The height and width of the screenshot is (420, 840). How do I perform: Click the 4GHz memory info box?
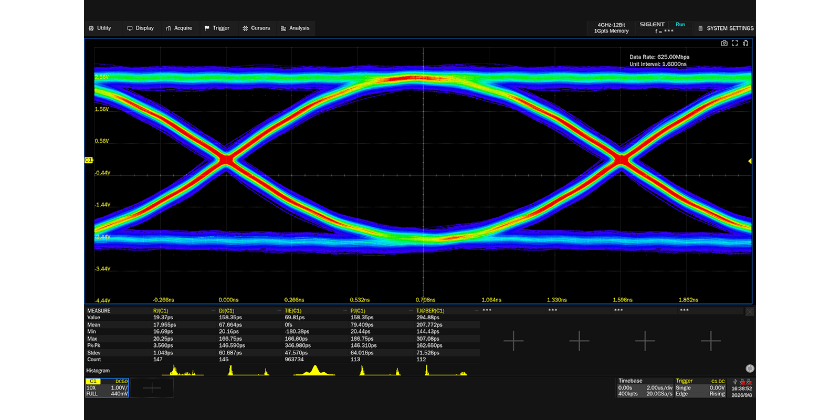tap(611, 28)
